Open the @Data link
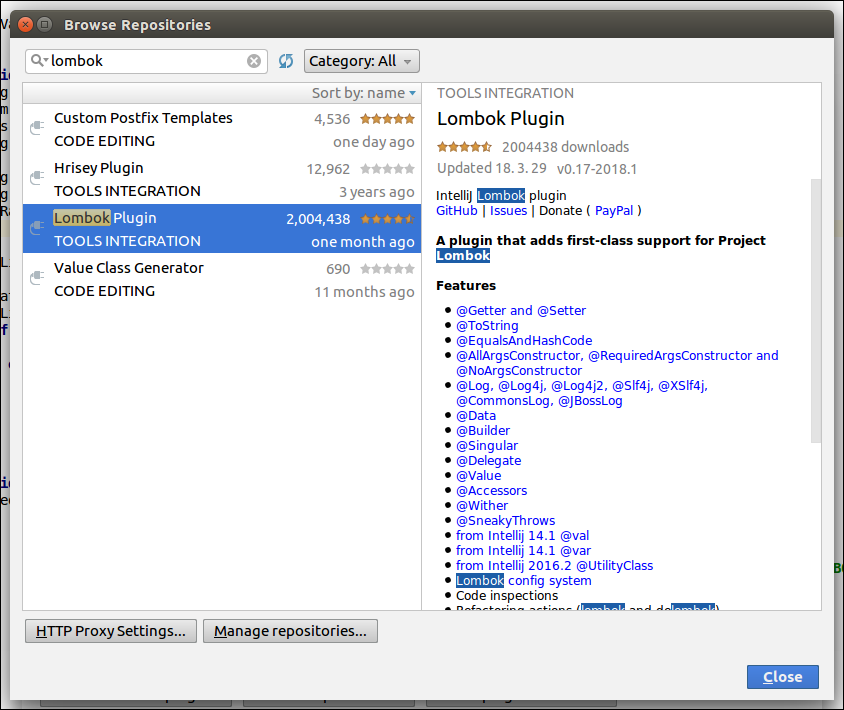The width and height of the screenshot is (844, 710). [x=476, y=416]
